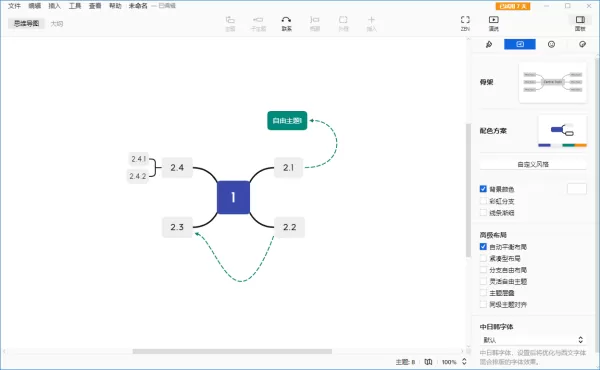The width and height of the screenshot is (600, 370).
Task: Open the 查看 menu
Action: coord(95,6)
